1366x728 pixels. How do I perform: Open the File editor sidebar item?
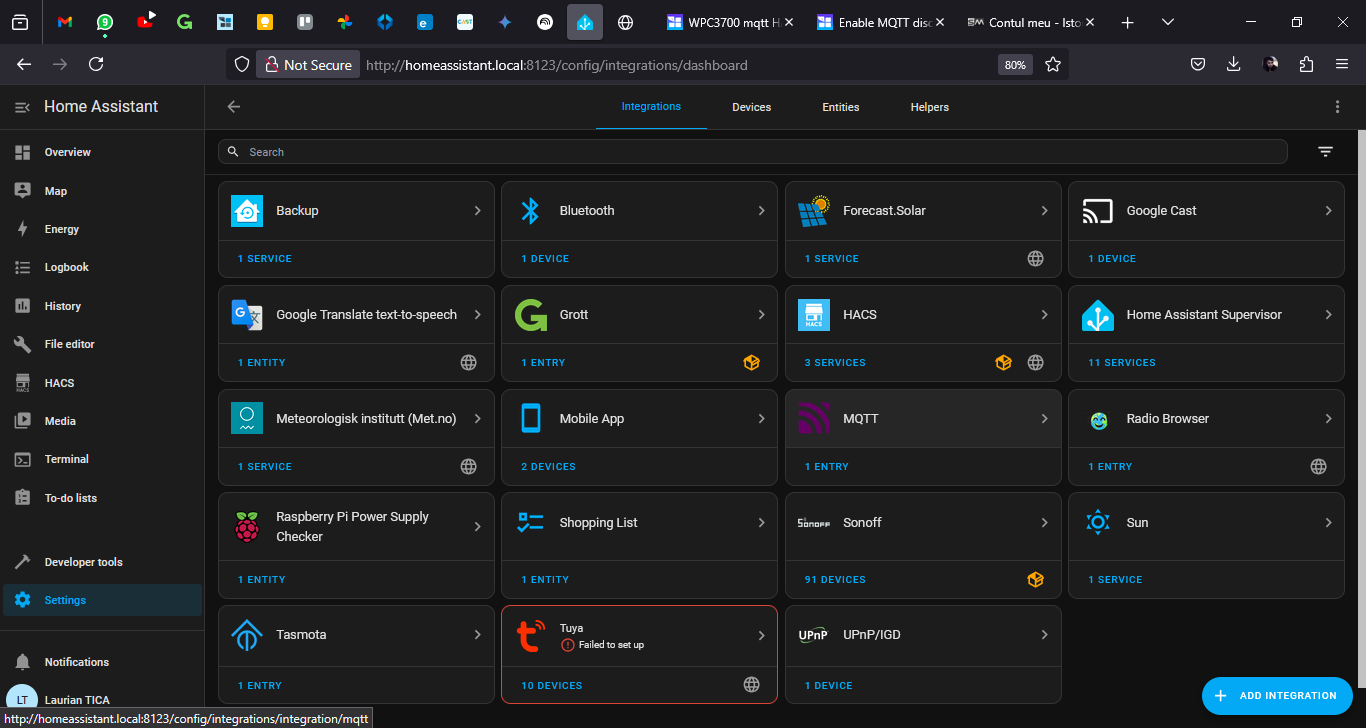click(x=69, y=344)
